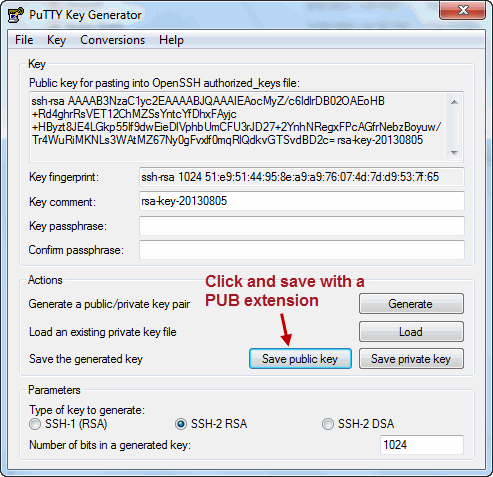
Task: Select the SSH-2 RSA radio button
Action: coord(181,424)
